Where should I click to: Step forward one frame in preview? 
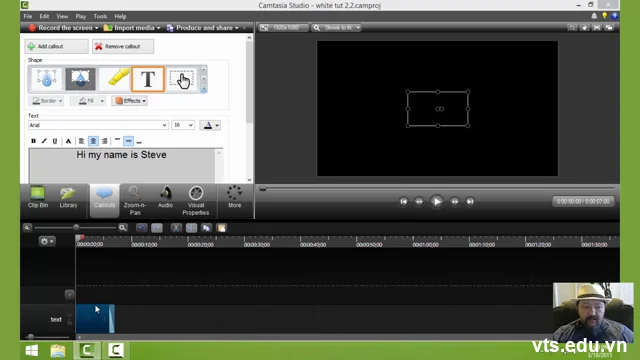point(454,201)
